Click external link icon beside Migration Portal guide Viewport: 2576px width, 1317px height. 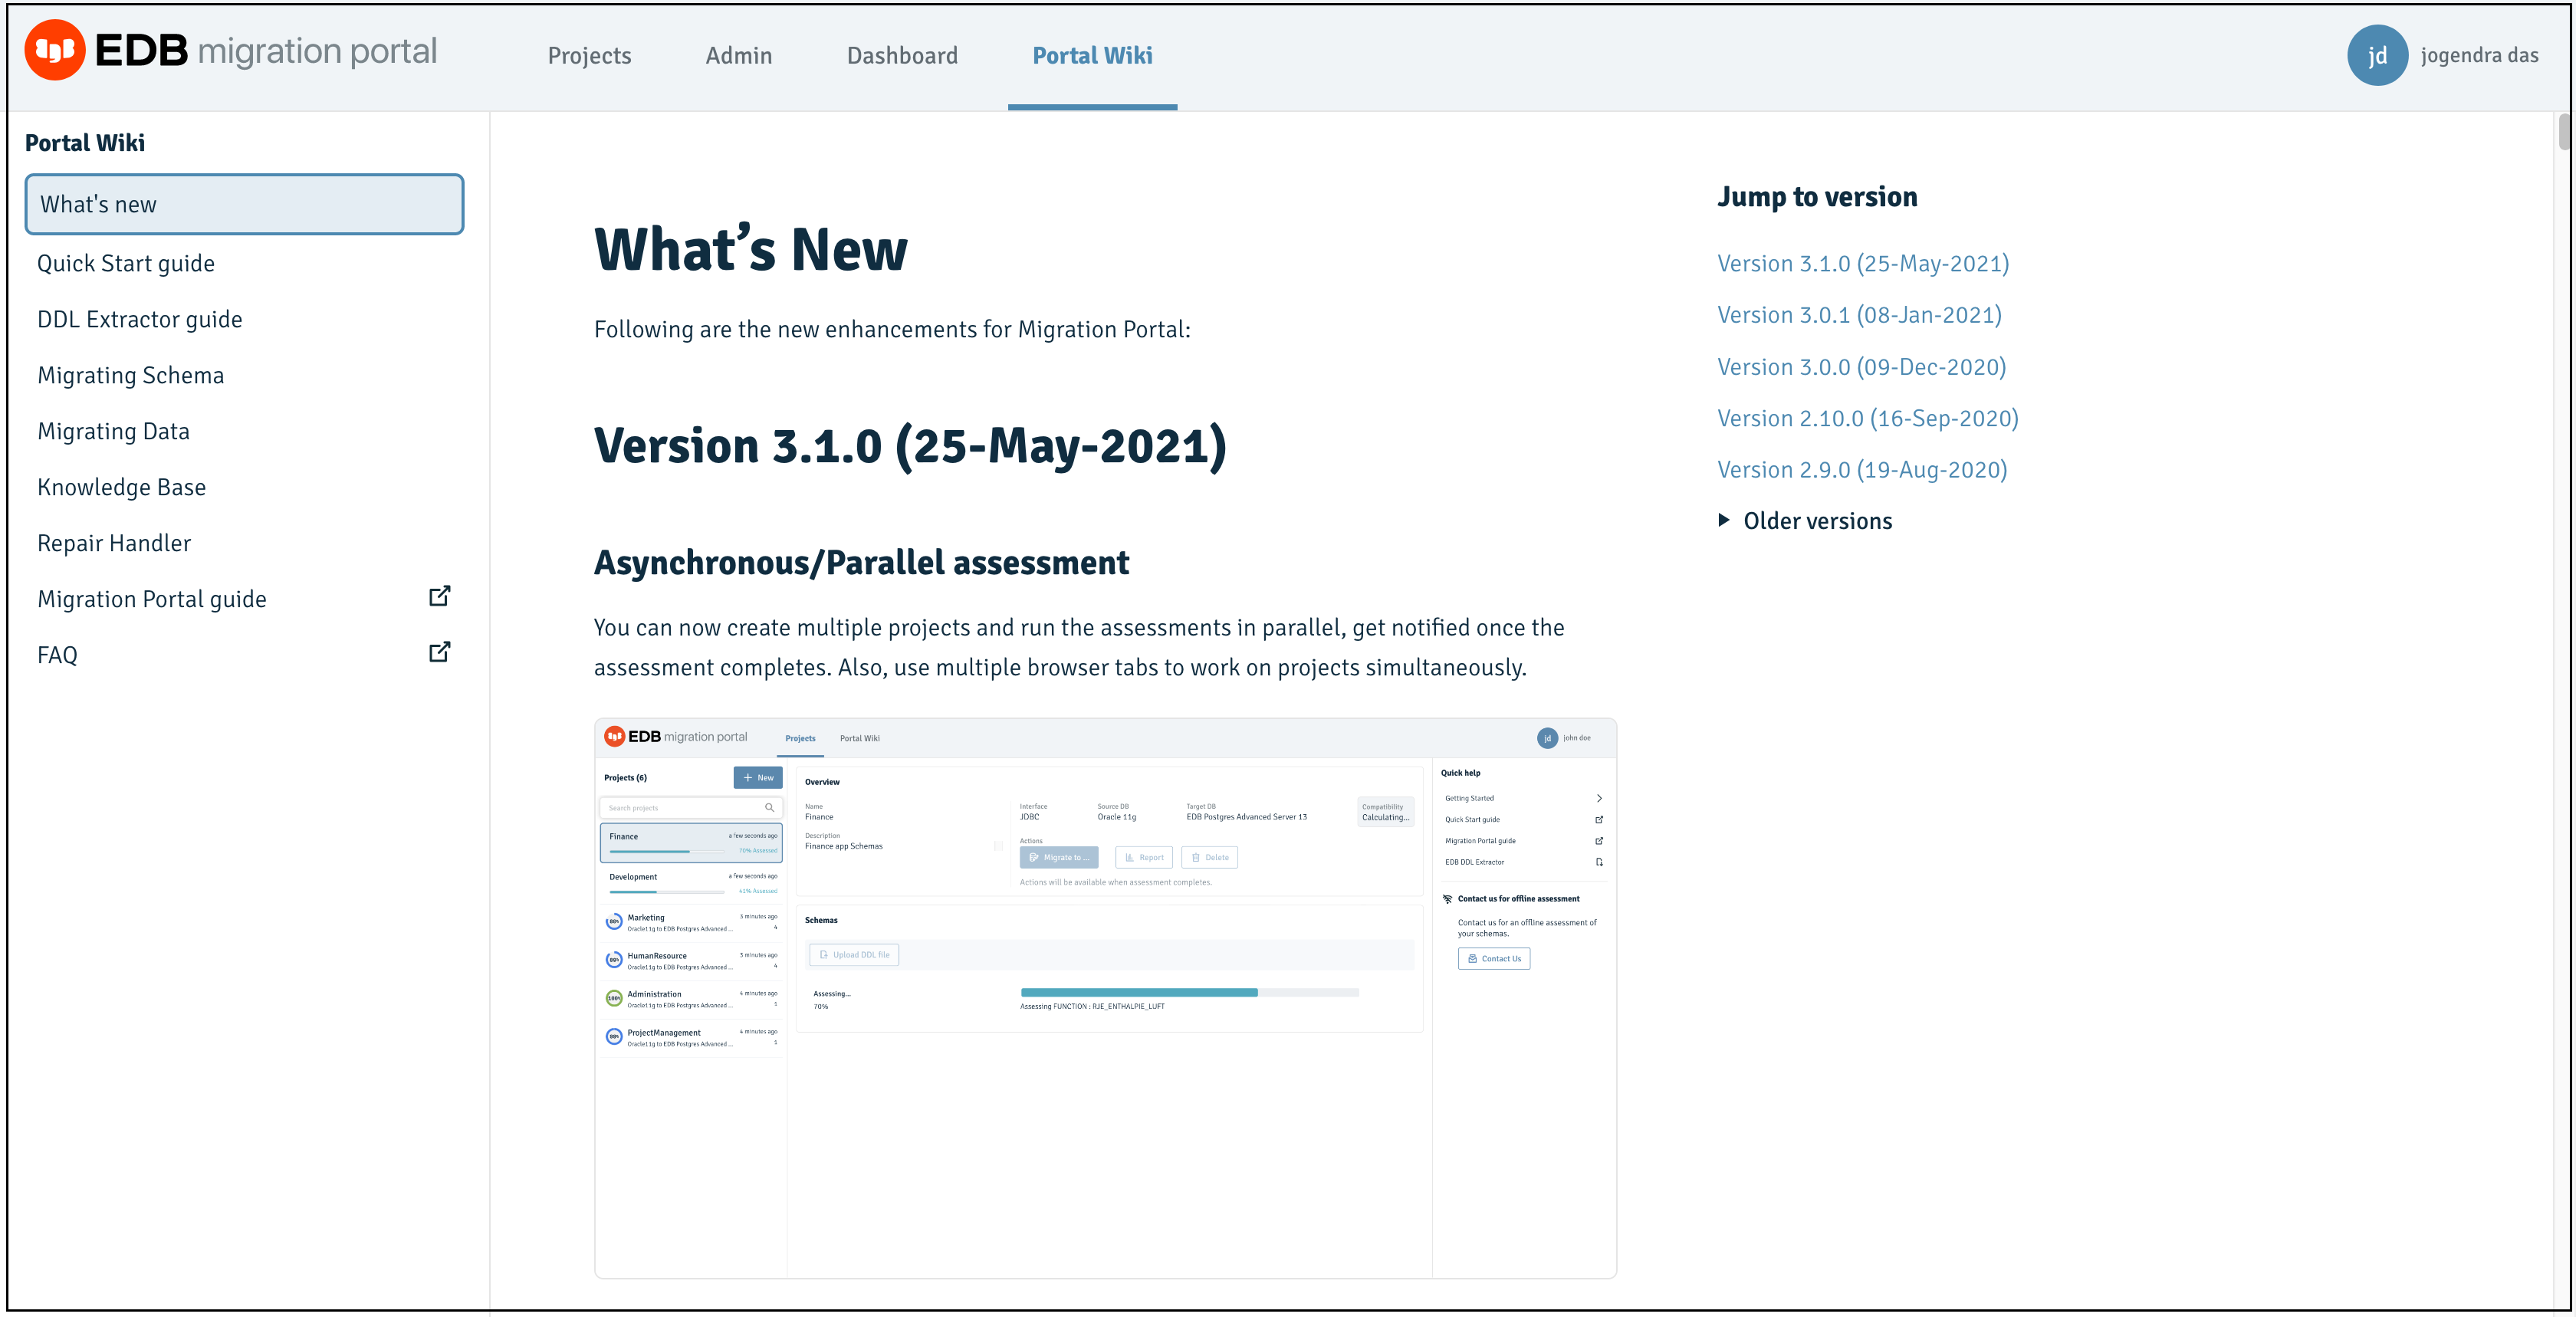(439, 597)
